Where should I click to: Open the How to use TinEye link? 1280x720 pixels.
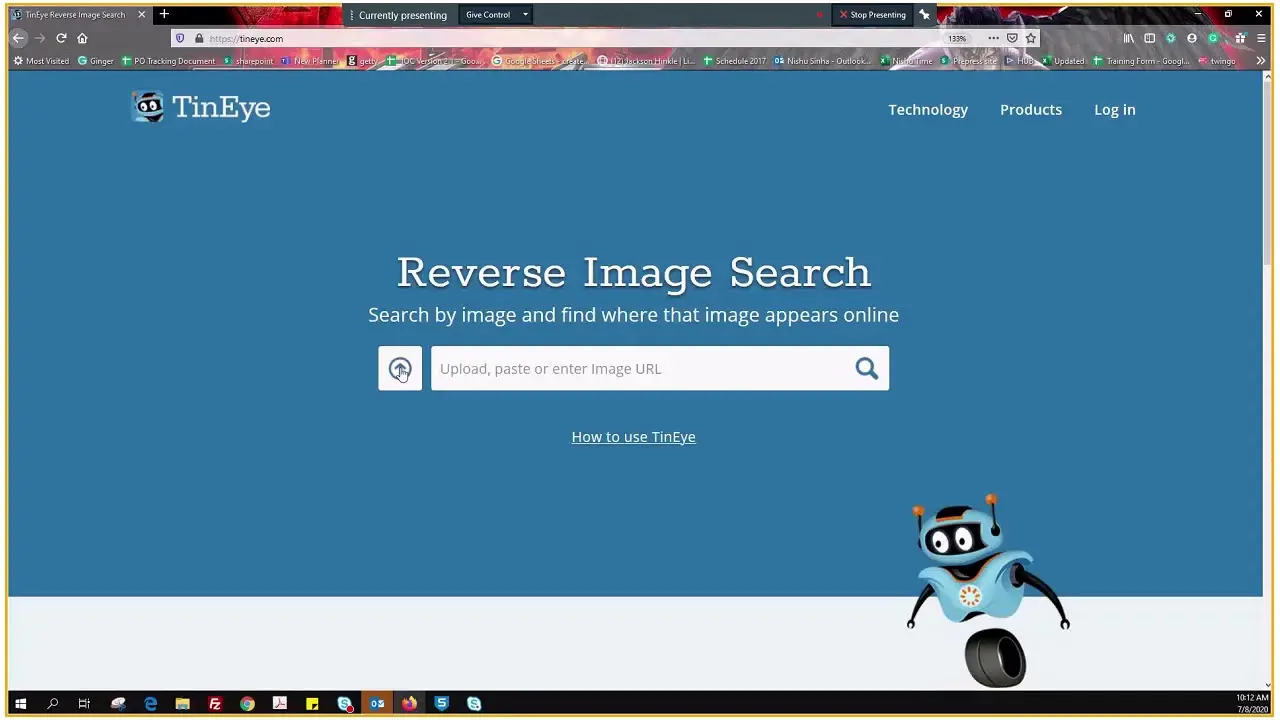[x=633, y=437]
